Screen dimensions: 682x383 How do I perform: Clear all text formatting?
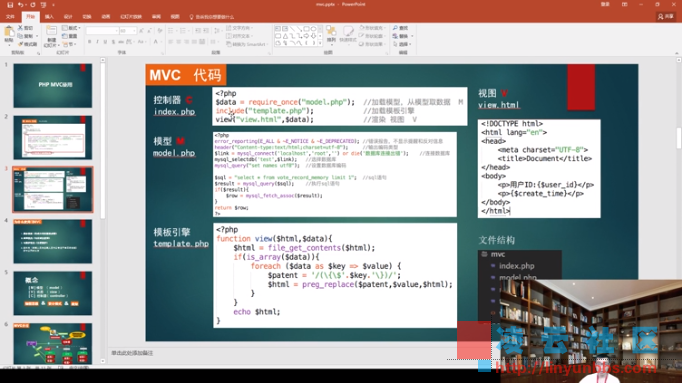click(x=160, y=31)
